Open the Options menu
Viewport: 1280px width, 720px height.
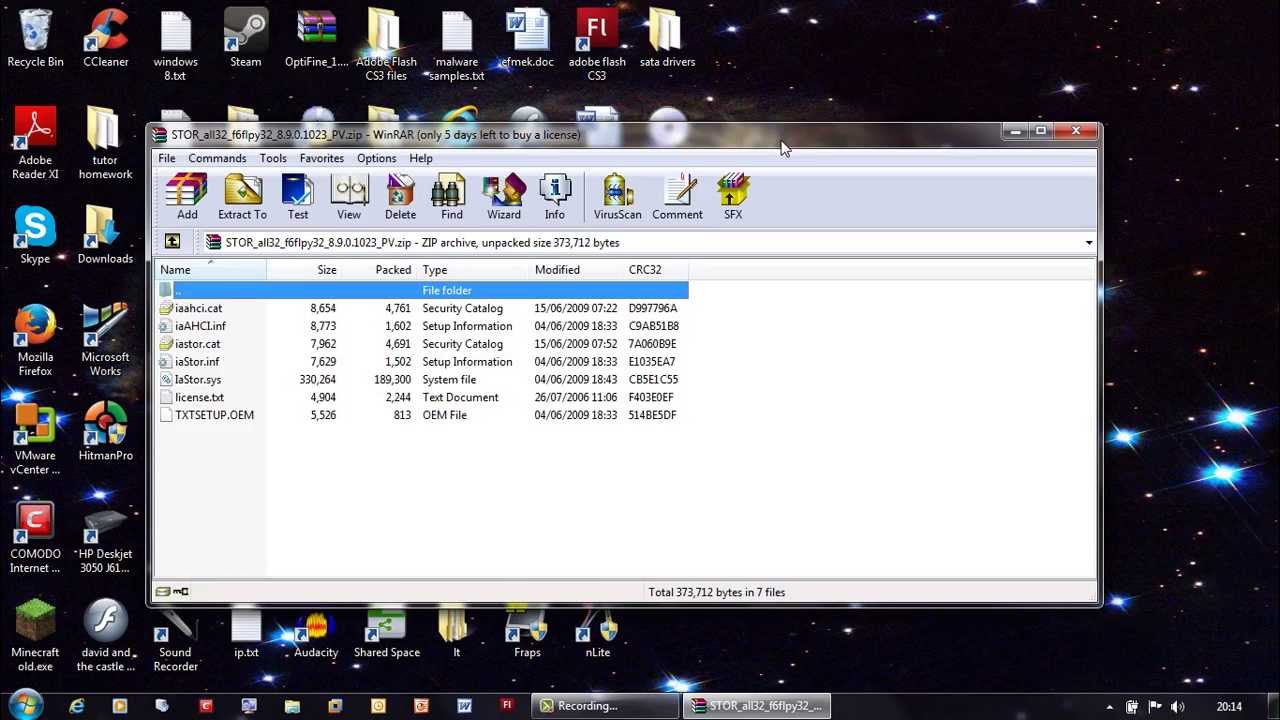pos(377,158)
